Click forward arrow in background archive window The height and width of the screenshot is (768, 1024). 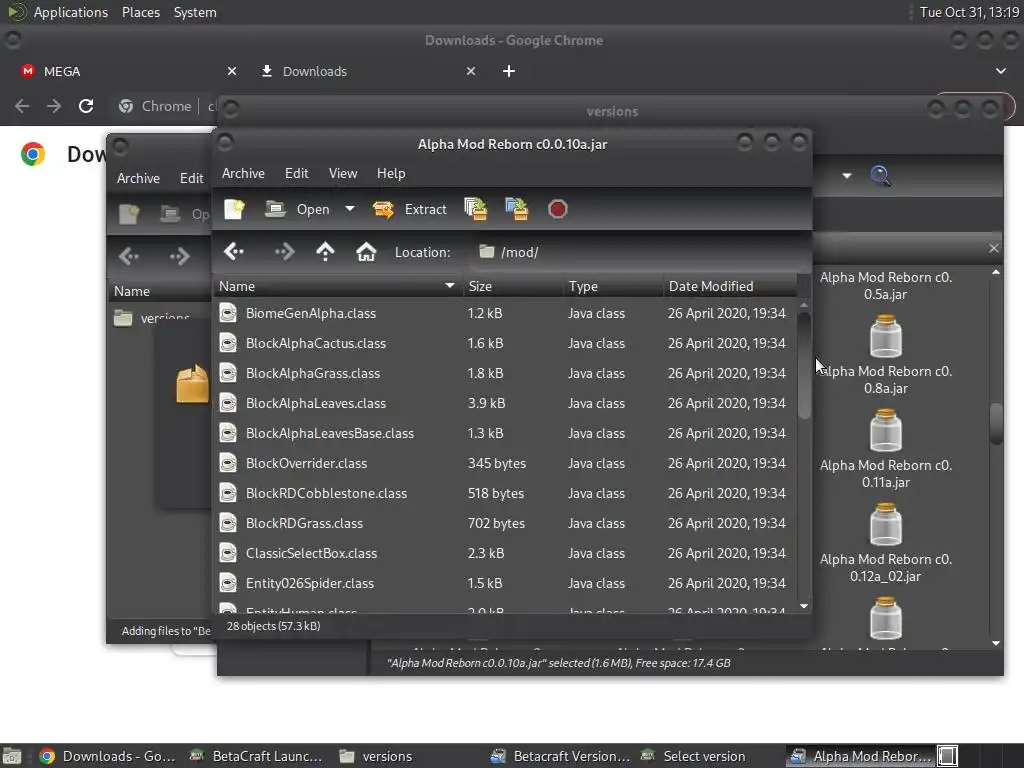pyautogui.click(x=180, y=257)
